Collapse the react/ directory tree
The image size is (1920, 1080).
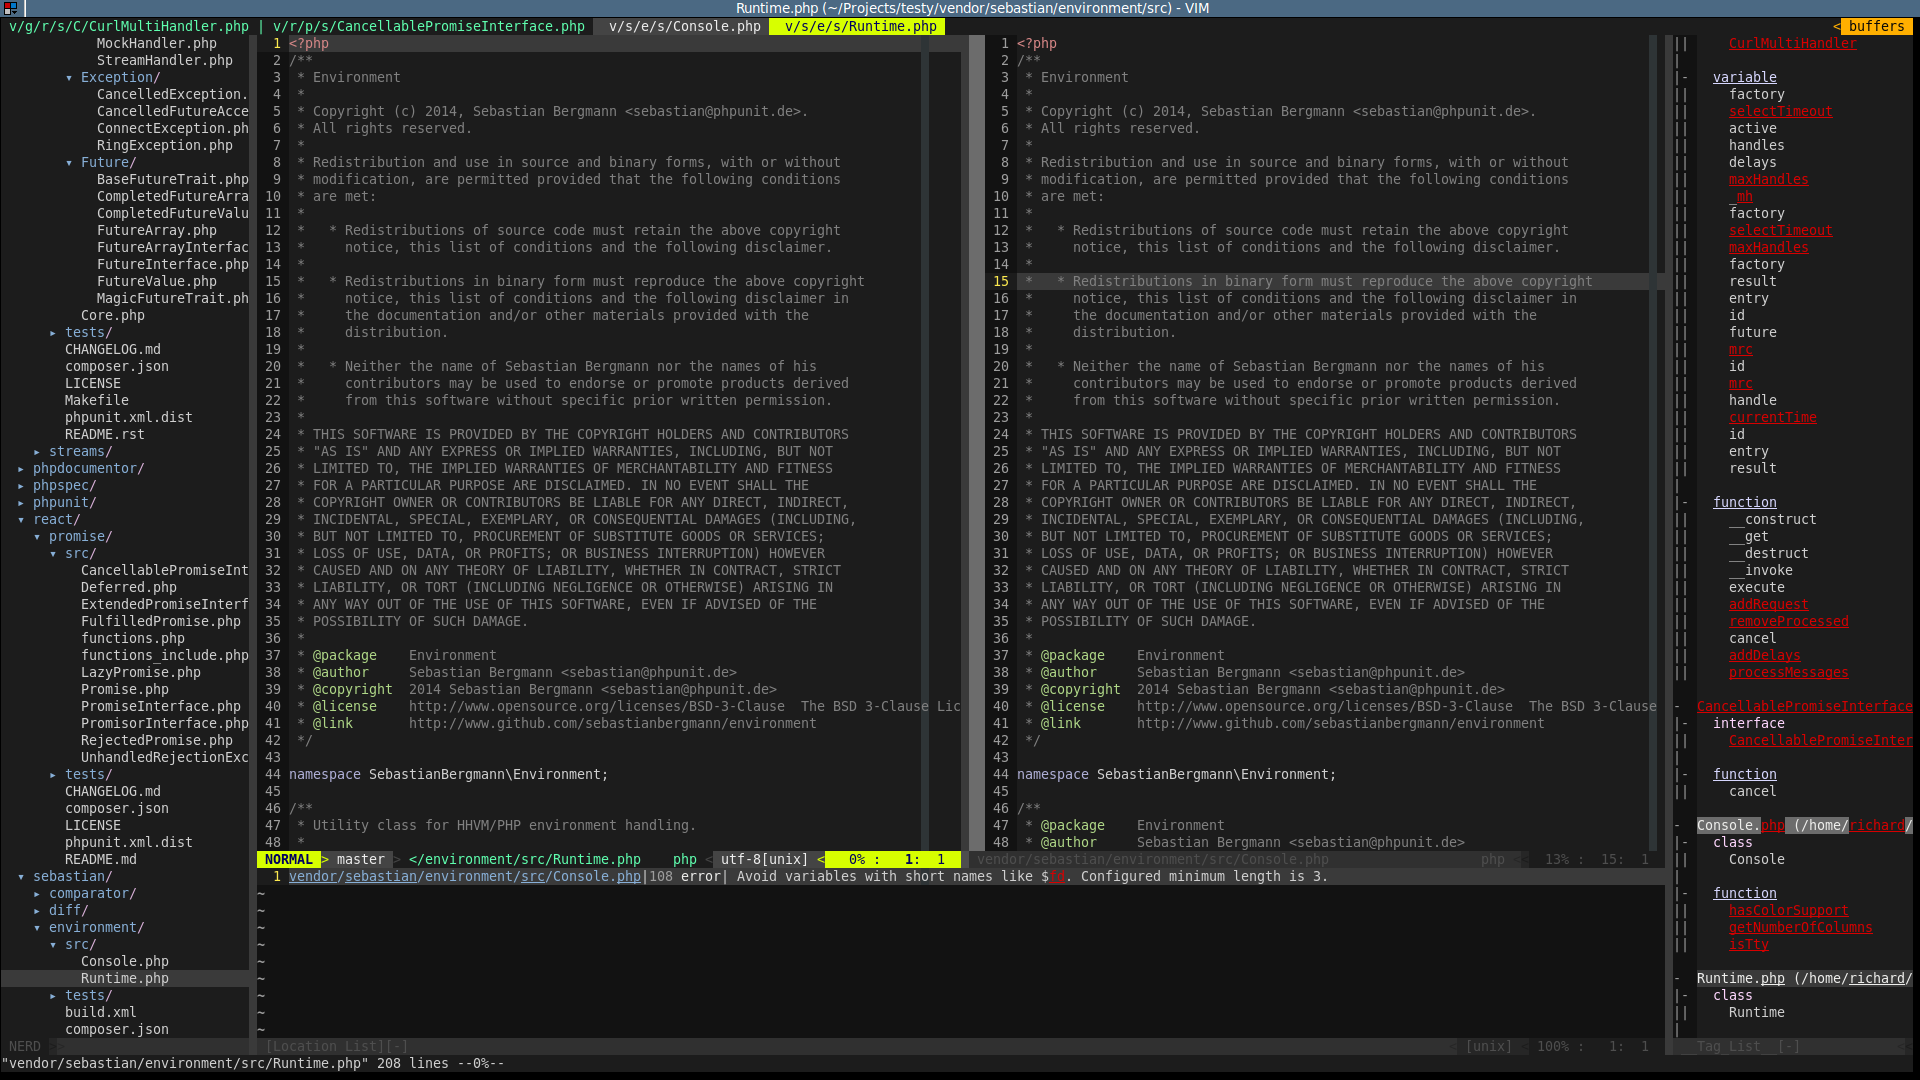(x=56, y=519)
